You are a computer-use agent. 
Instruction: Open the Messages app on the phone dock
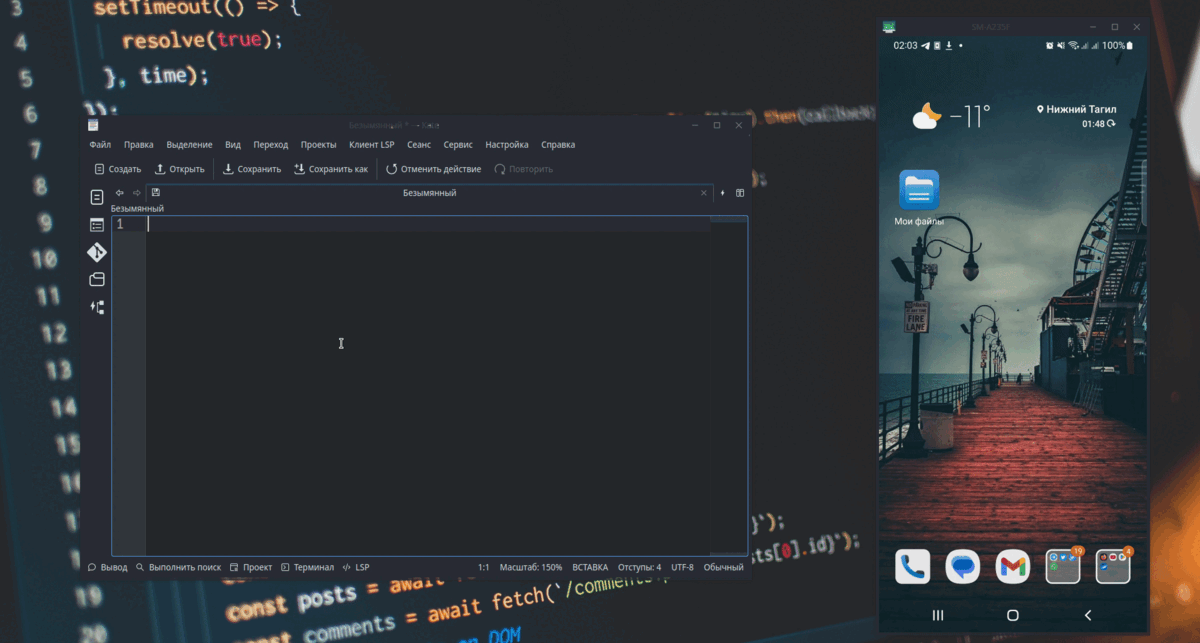[963, 567]
